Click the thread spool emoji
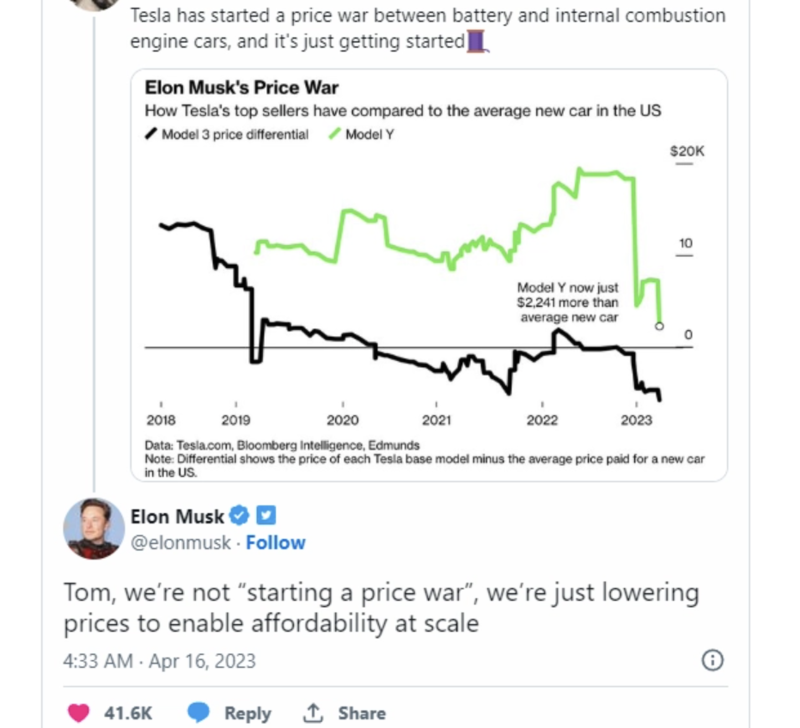Image resolution: width=800 pixels, height=728 pixels. [x=478, y=42]
